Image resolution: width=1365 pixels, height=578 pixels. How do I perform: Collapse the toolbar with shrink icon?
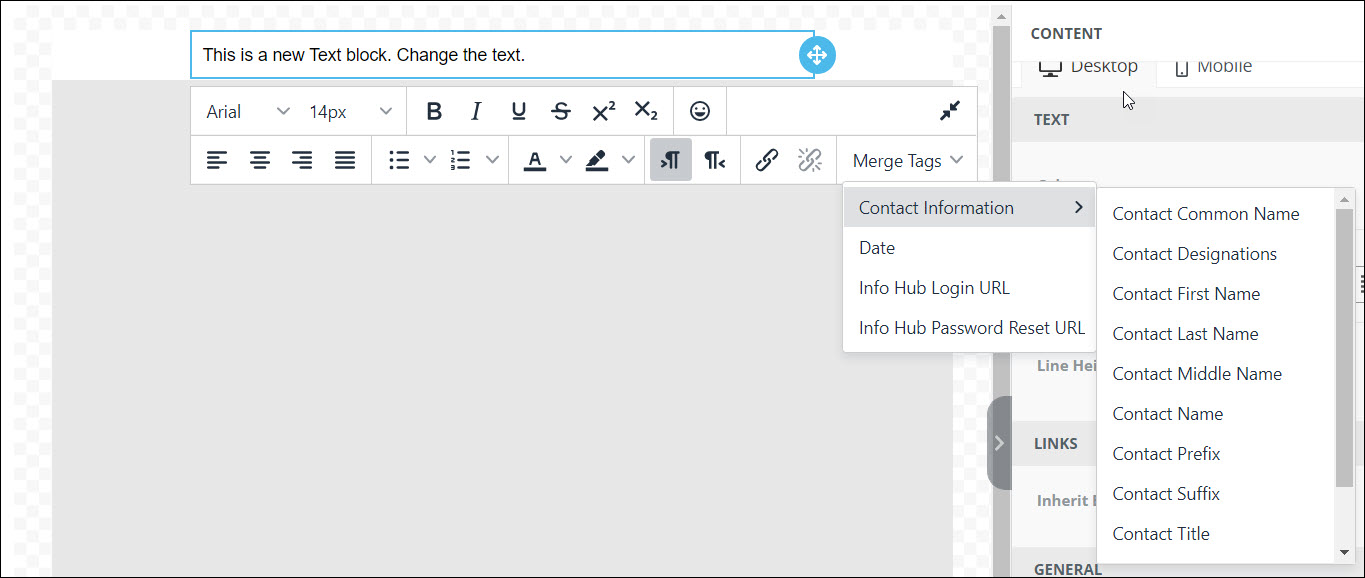click(949, 112)
